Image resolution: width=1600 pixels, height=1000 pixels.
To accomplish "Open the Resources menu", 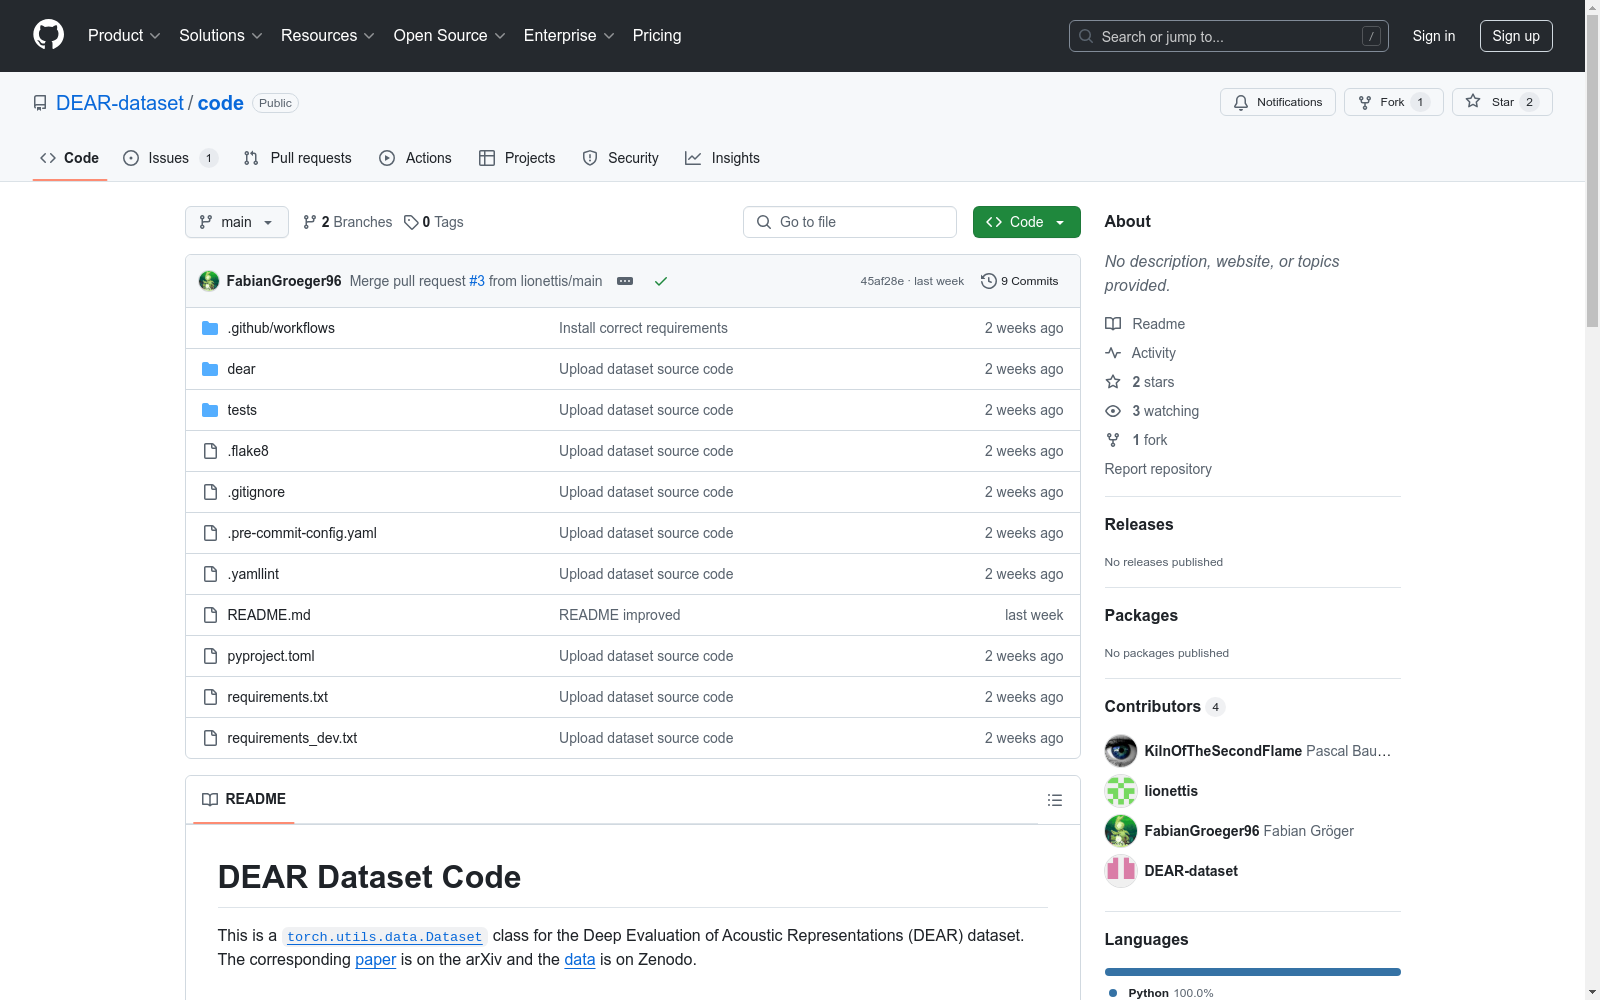I will point(328,36).
